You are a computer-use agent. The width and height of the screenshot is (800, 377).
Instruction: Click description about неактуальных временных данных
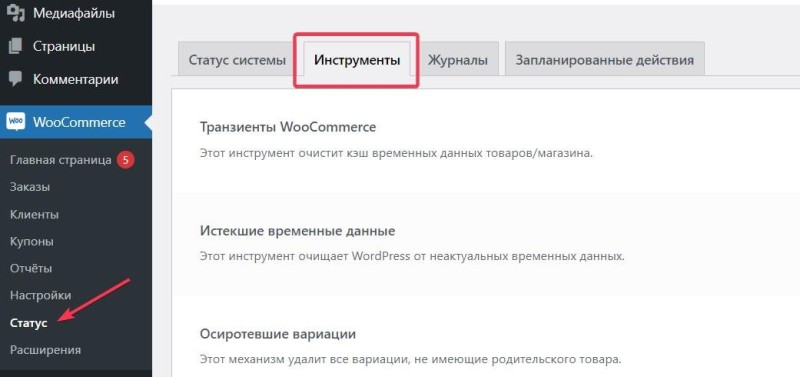[x=412, y=256]
